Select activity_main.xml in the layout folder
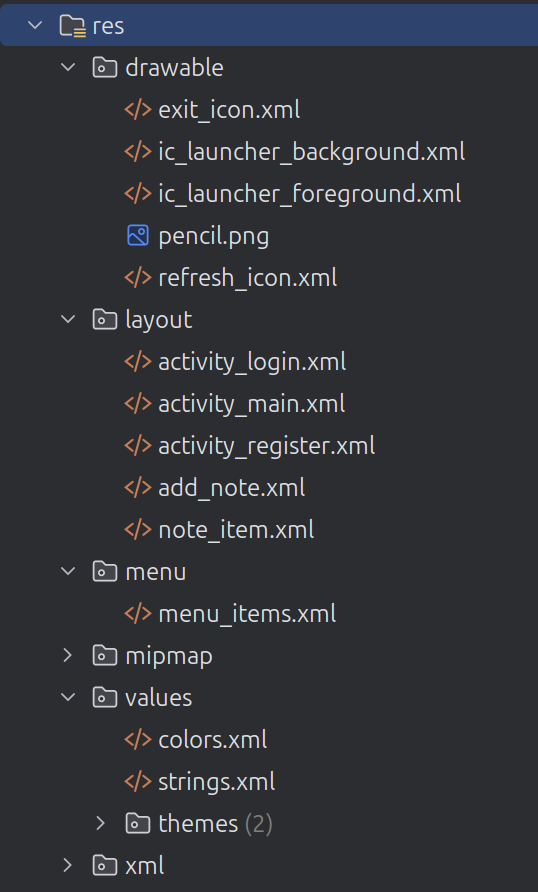The height and width of the screenshot is (892, 538). [x=251, y=404]
